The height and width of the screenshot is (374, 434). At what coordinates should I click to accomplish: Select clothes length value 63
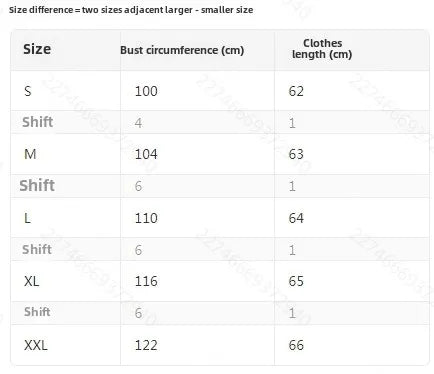(296, 154)
